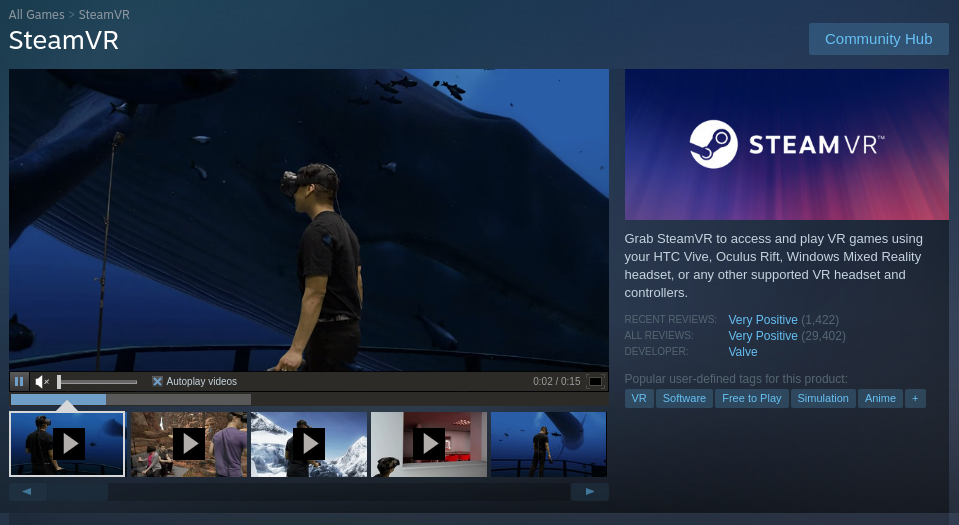Open the SteamVR breadcrumb link
The width and height of the screenshot is (959, 525).
coord(104,15)
